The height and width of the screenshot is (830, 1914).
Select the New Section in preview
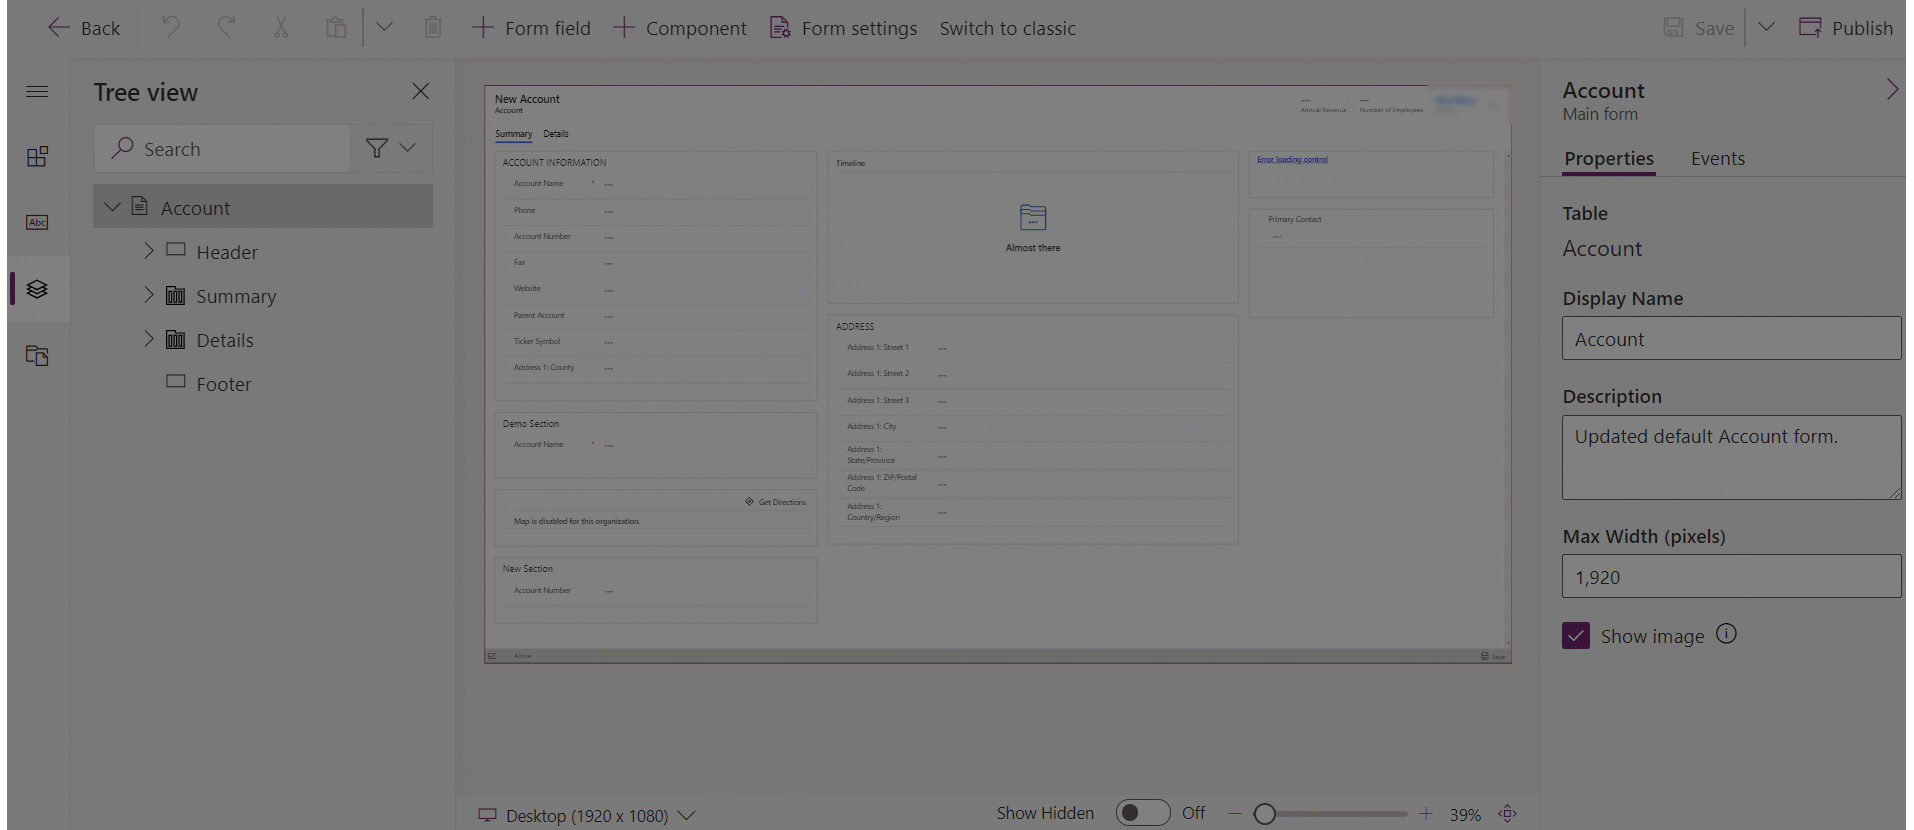click(x=656, y=590)
